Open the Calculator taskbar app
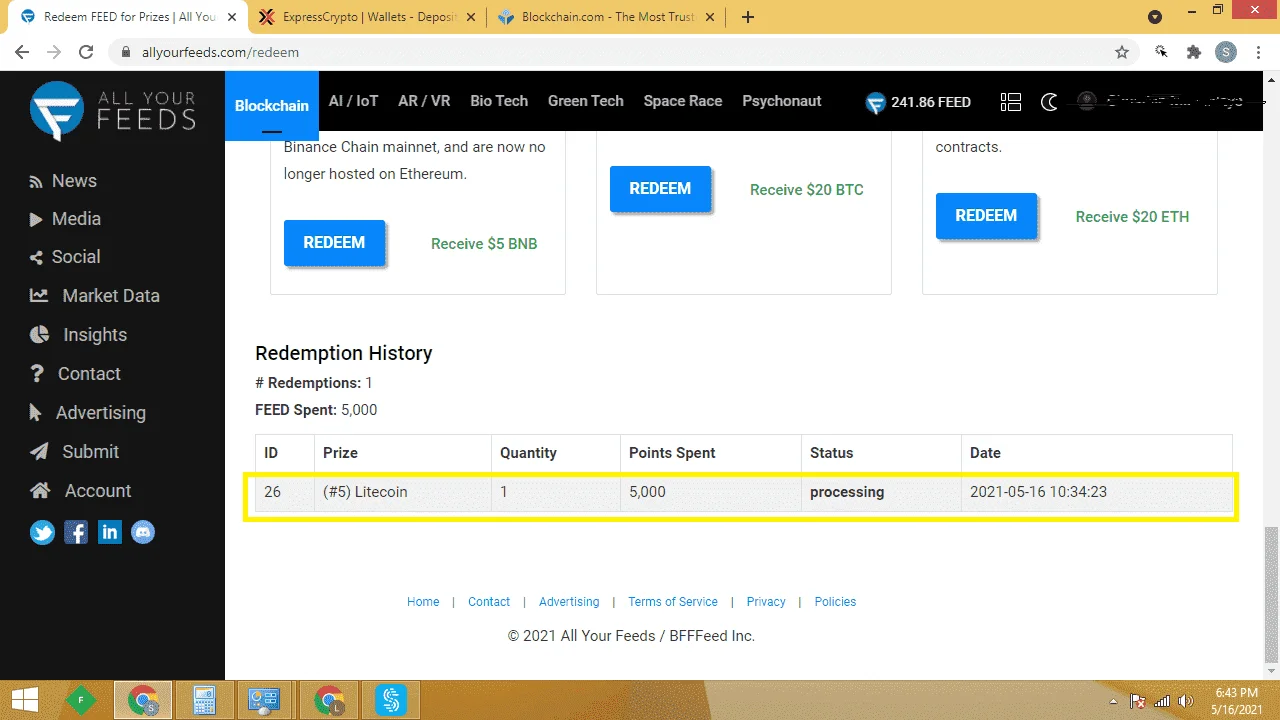 click(205, 700)
